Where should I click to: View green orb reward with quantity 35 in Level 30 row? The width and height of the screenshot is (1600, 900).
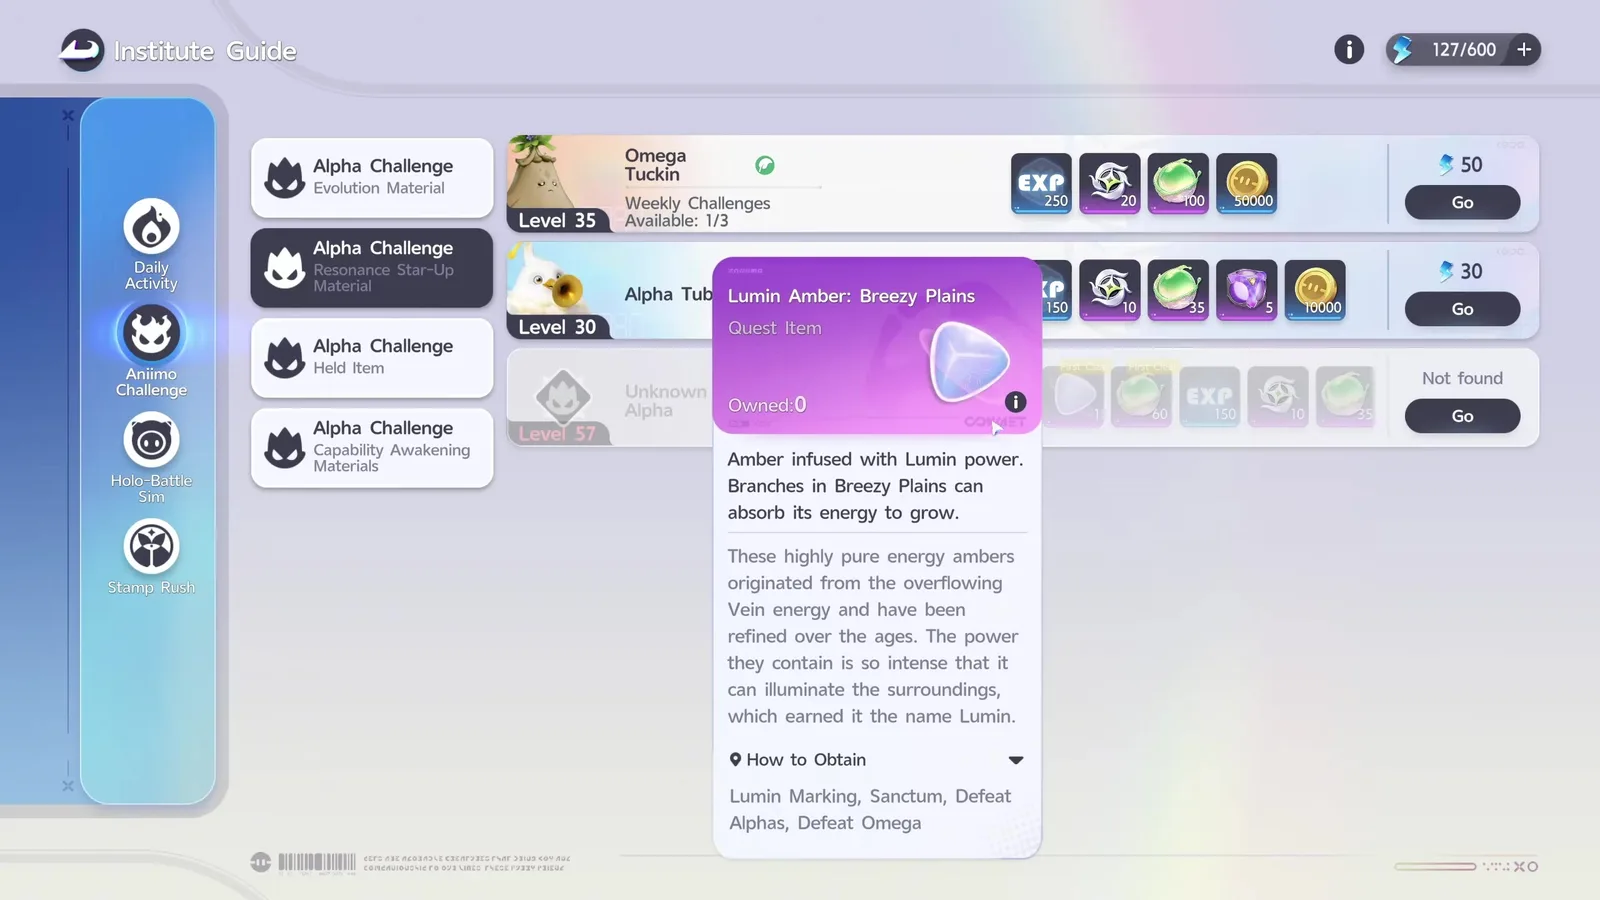1178,290
